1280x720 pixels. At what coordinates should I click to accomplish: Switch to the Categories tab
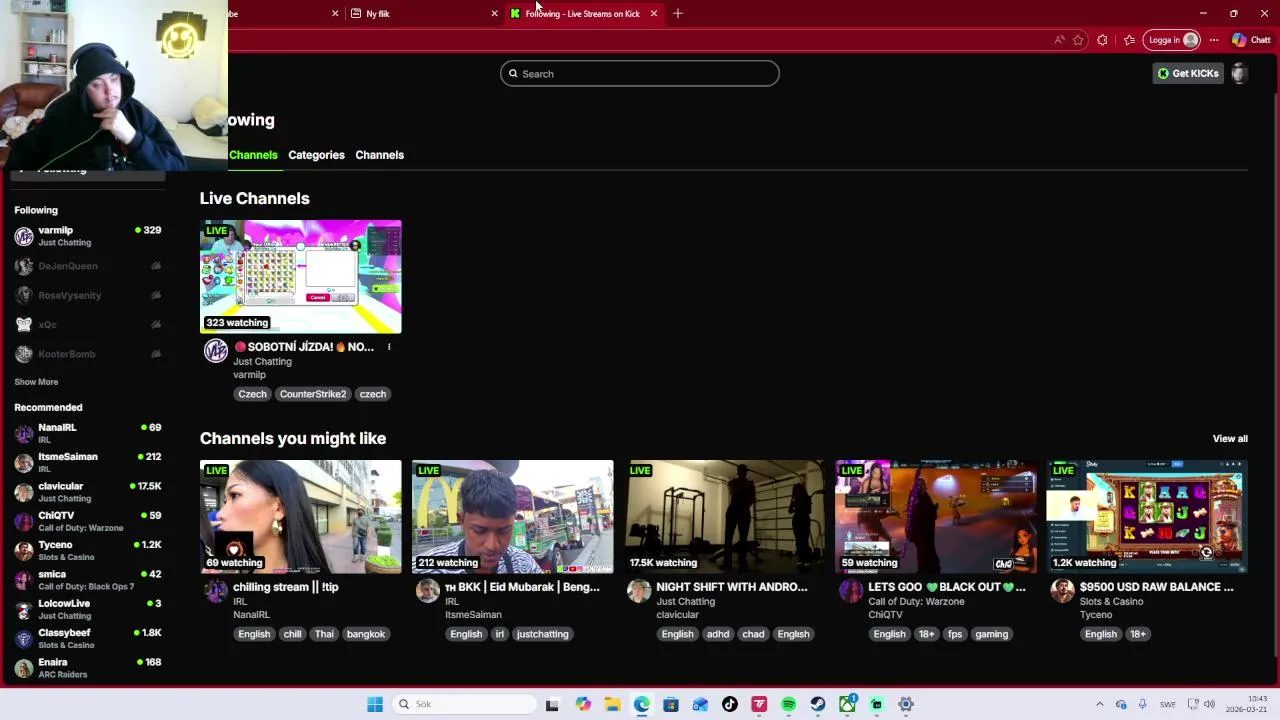[316, 155]
